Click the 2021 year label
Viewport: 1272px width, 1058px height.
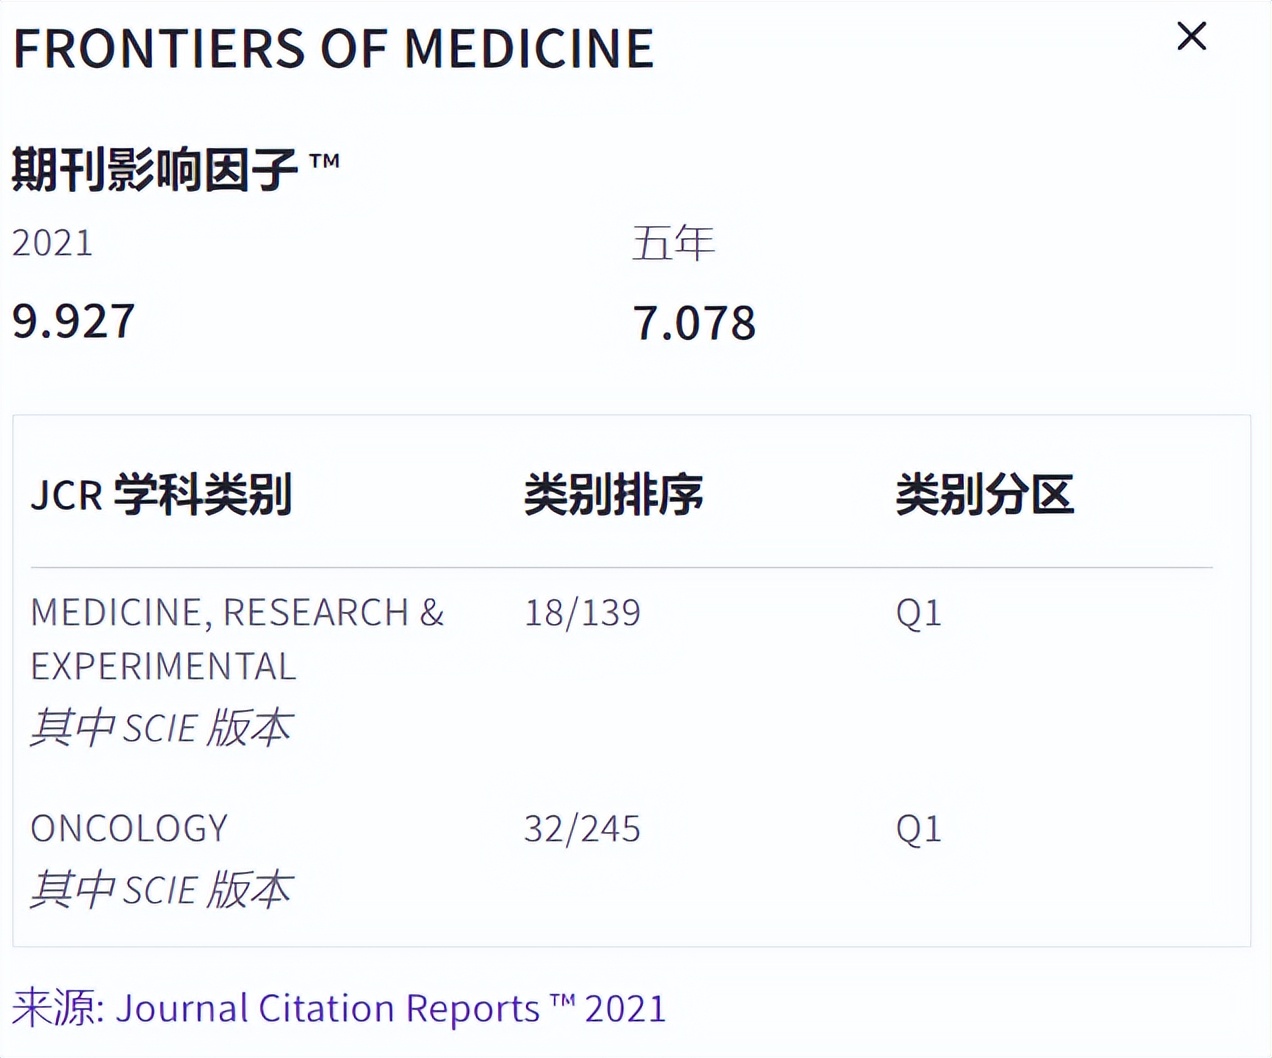coord(52,241)
